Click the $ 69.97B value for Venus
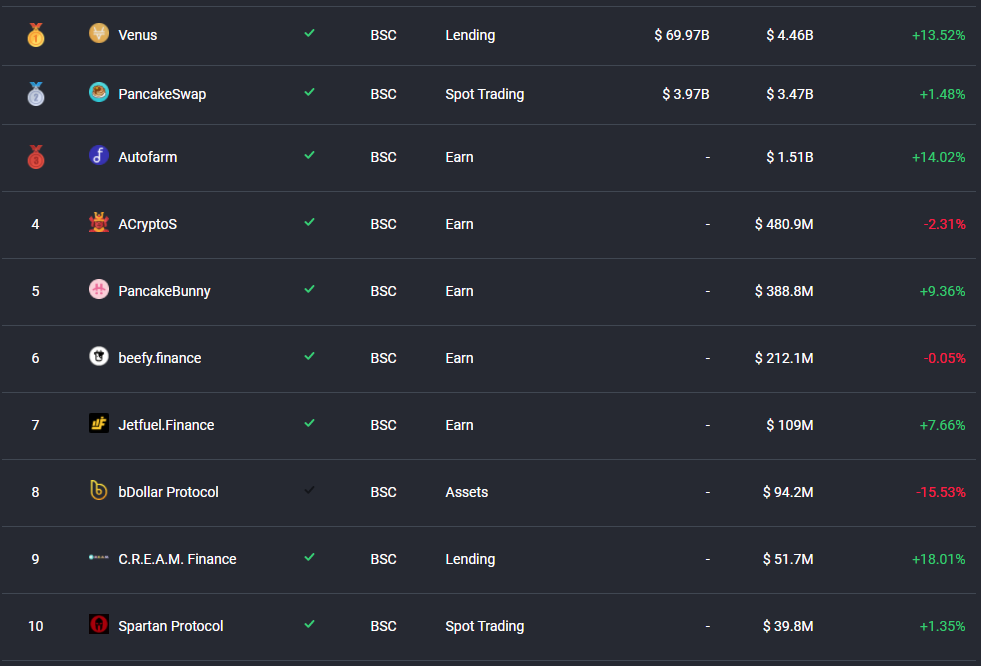 tap(682, 35)
